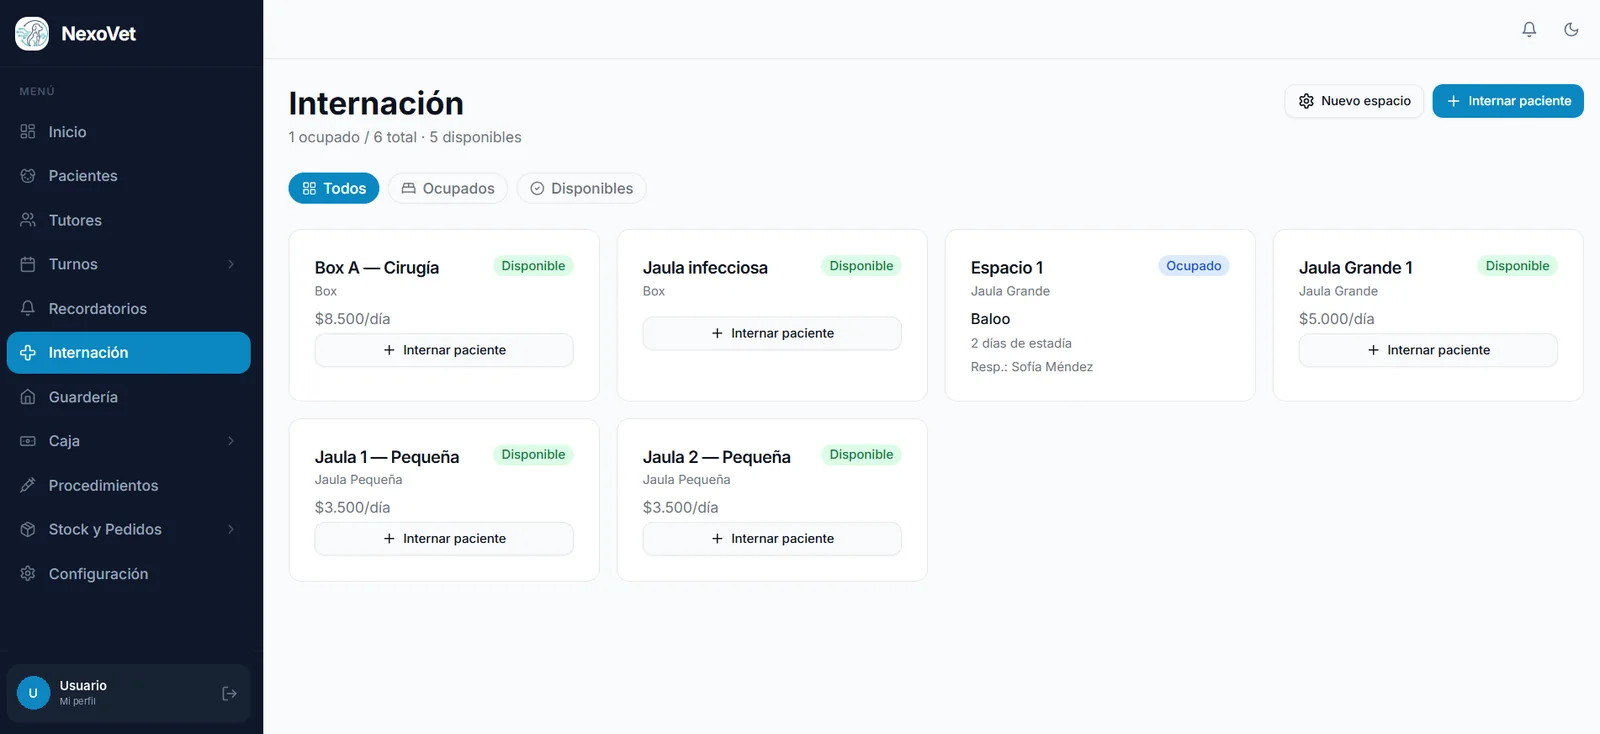Viewport: 1600px width, 734px height.
Task: Open the notifications bell icon
Action: click(1529, 30)
